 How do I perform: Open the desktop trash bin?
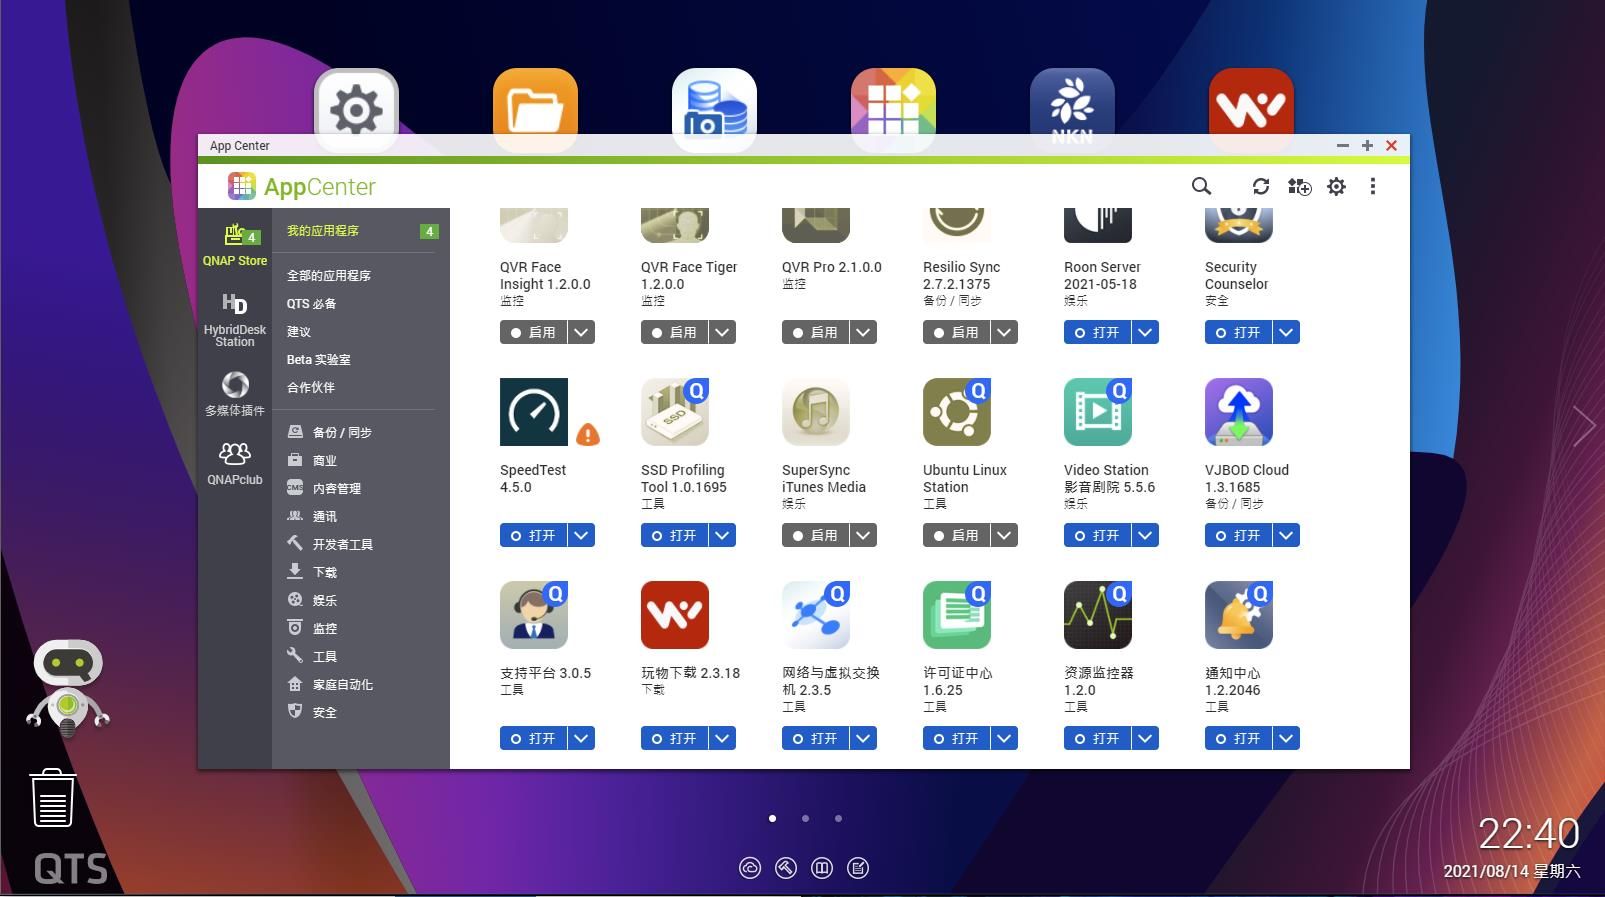tap(52, 798)
